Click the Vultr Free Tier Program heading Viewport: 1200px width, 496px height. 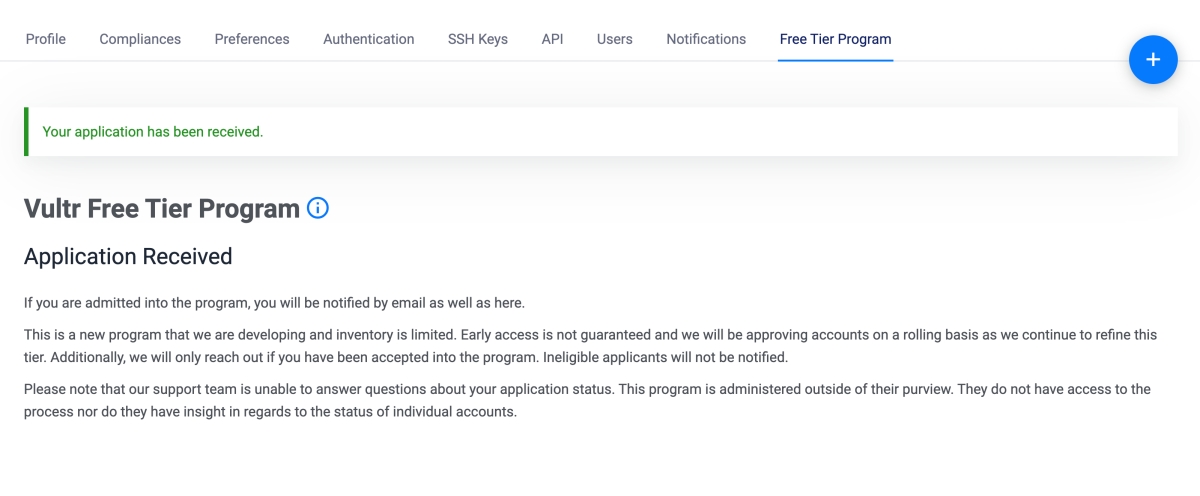pyautogui.click(x=162, y=209)
